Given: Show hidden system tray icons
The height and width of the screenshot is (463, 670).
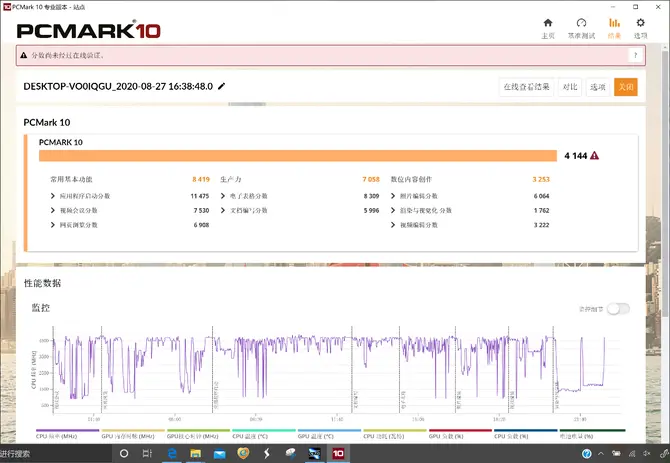Looking at the screenshot, I should tap(601, 454).
